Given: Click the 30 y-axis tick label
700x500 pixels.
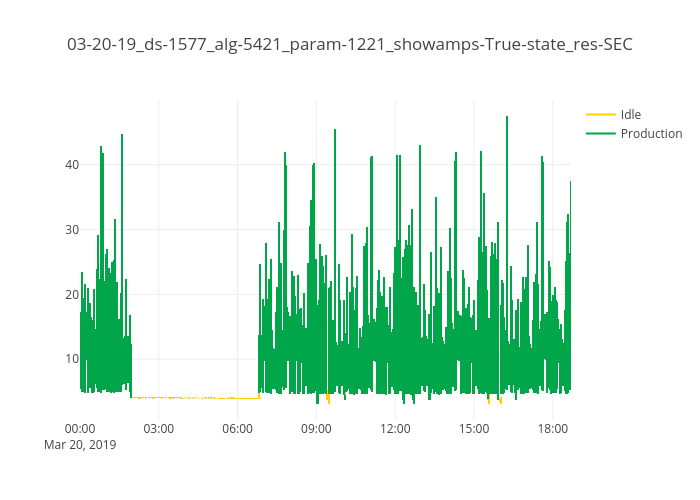Looking at the screenshot, I should point(72,230).
